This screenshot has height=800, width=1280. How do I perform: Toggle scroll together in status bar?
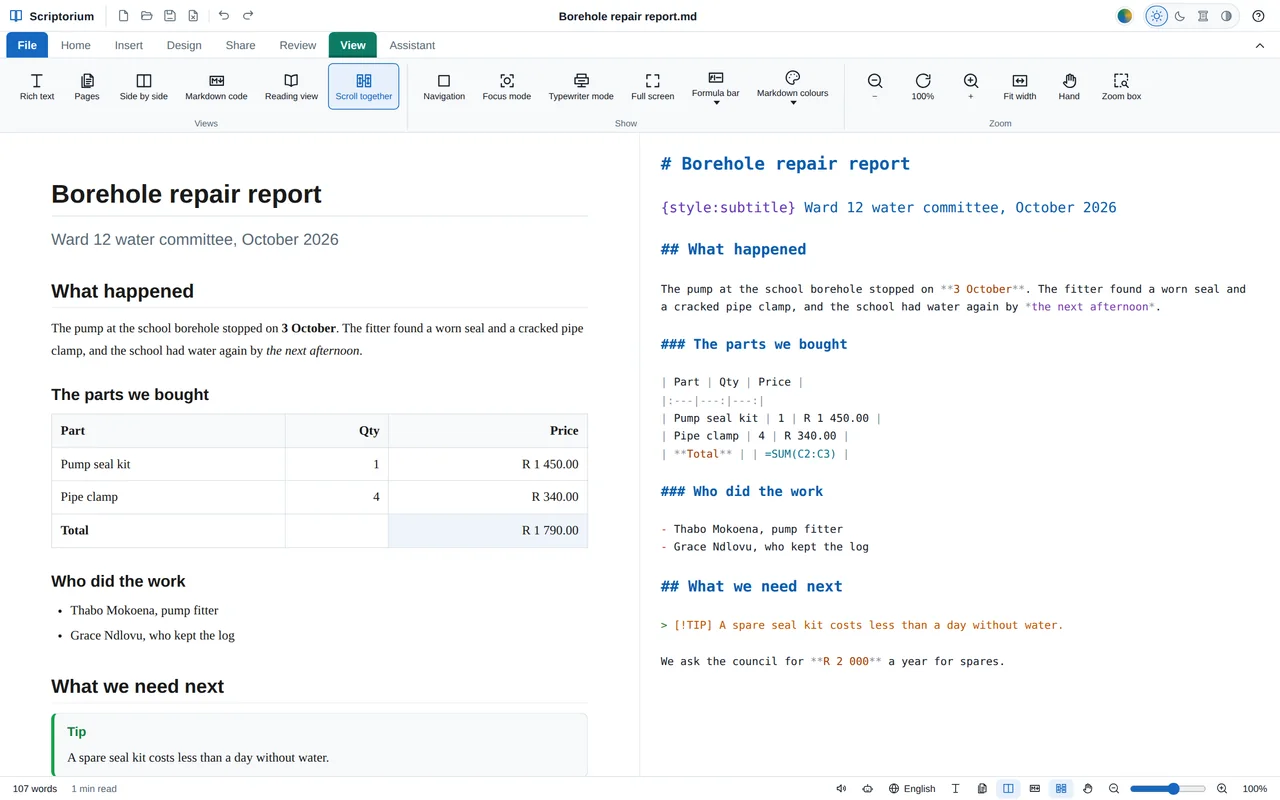click(1062, 789)
